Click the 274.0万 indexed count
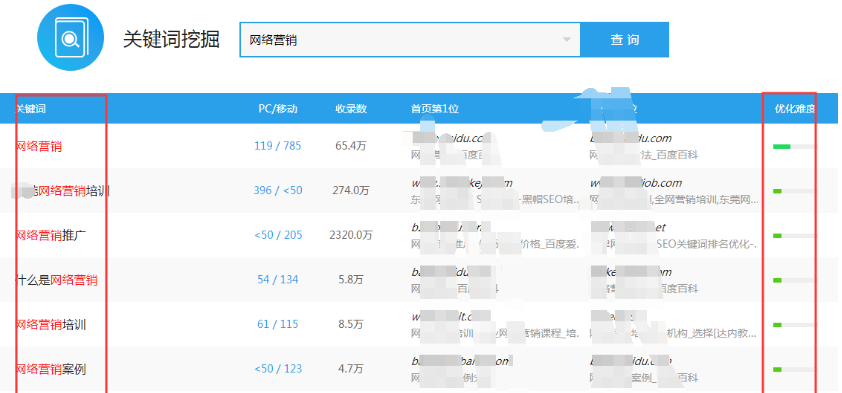The height and width of the screenshot is (393, 842). click(351, 191)
